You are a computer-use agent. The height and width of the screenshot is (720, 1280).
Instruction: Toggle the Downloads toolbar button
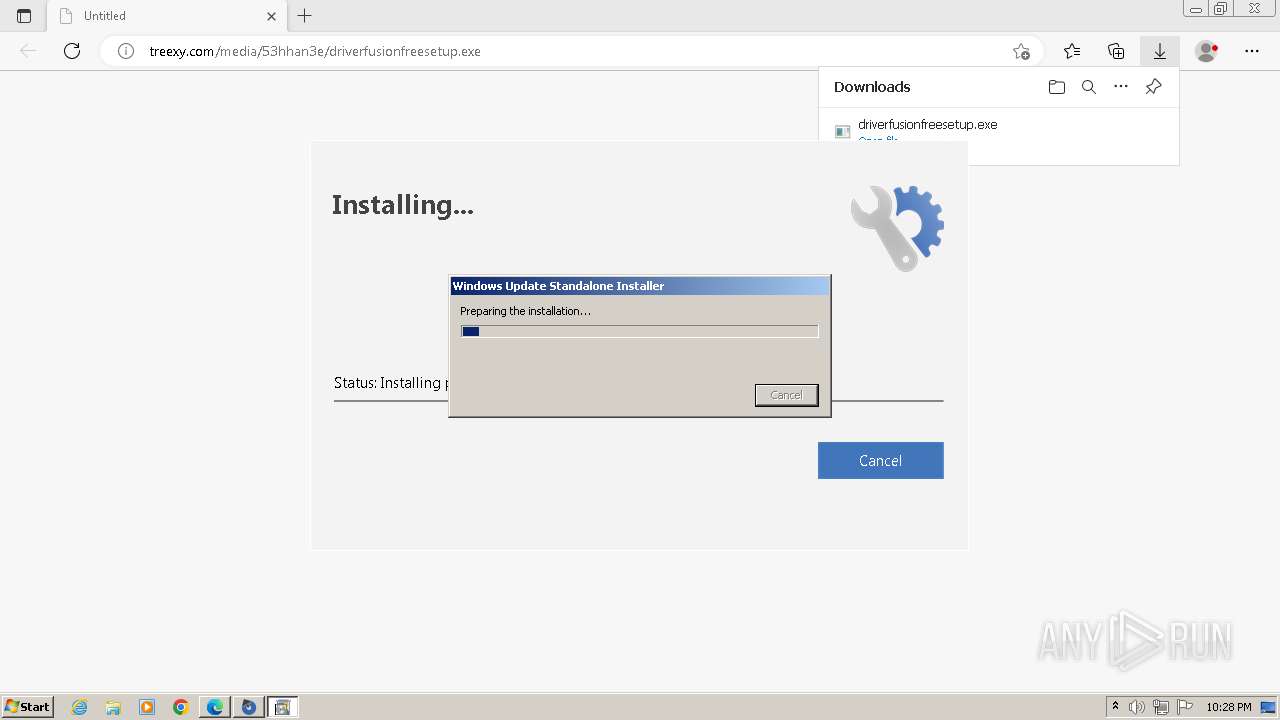[x=1160, y=51]
